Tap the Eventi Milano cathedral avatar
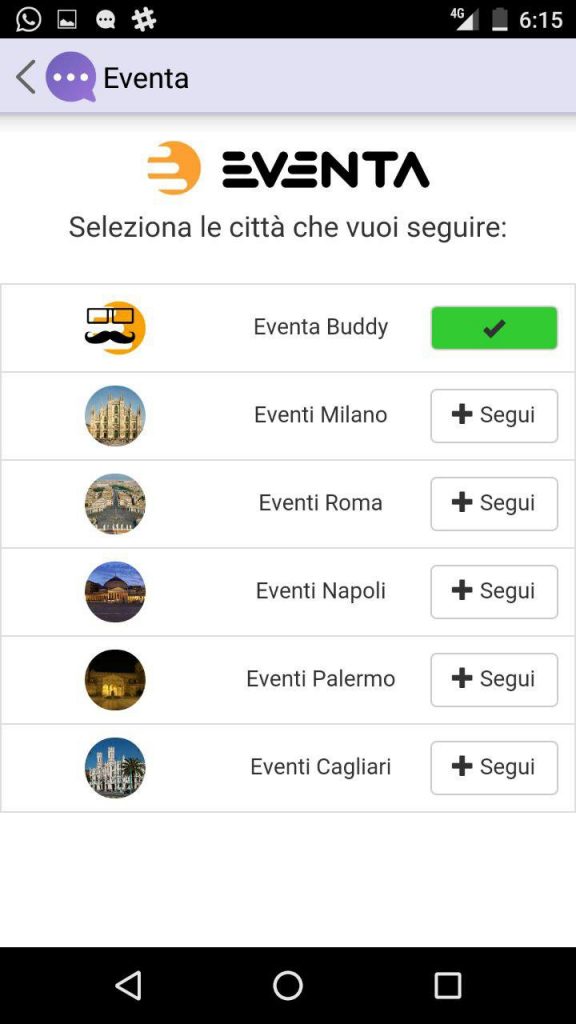Viewport: 576px width, 1024px height. (114, 415)
